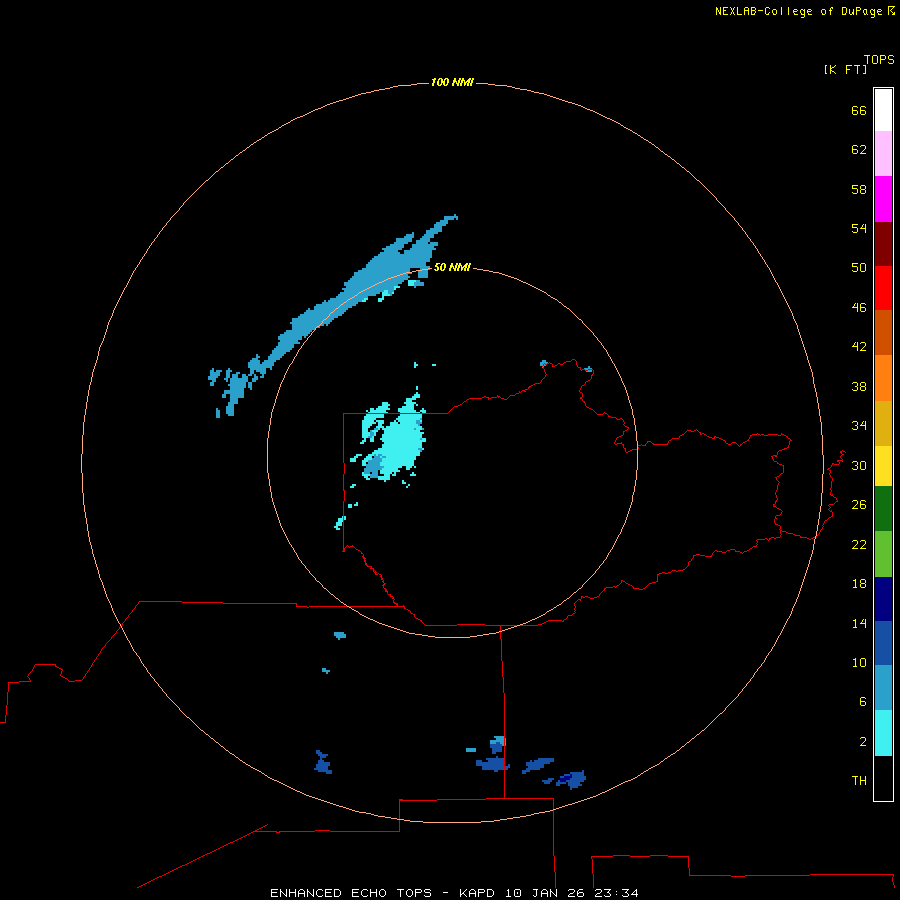Screen dimensions: 900x900
Task: Click the legend value 62
Action: tap(859, 149)
